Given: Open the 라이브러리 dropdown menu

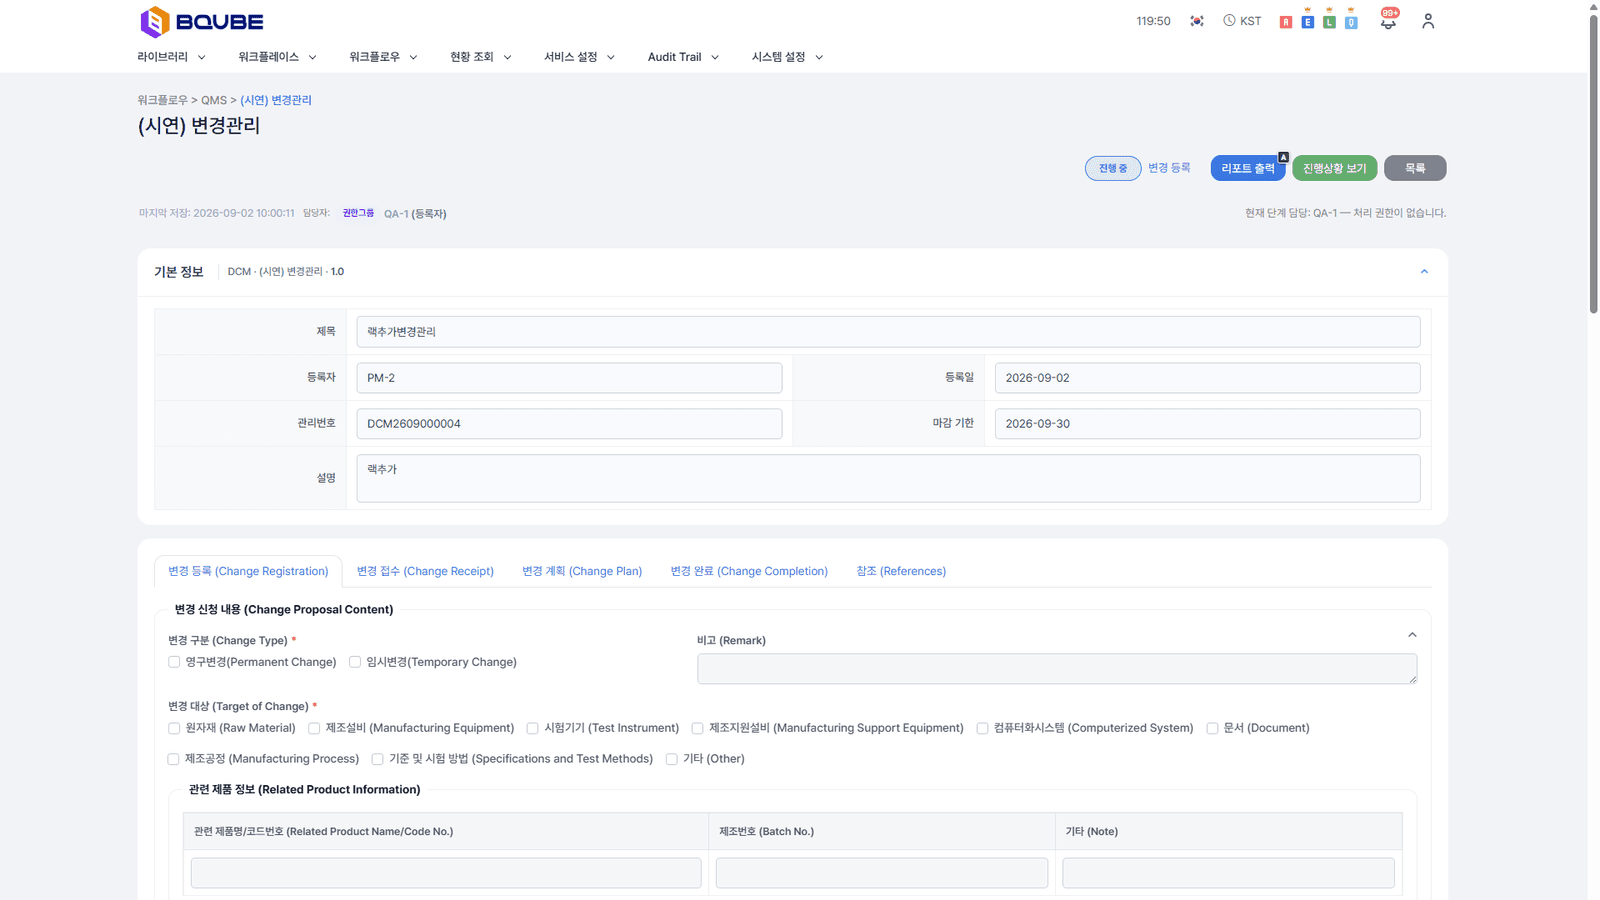Looking at the screenshot, I should pos(171,57).
